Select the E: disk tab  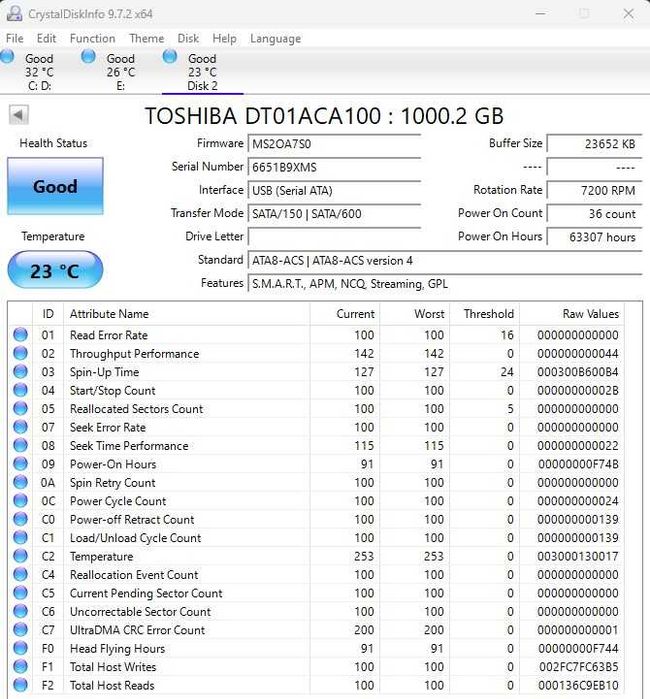[x=120, y=72]
